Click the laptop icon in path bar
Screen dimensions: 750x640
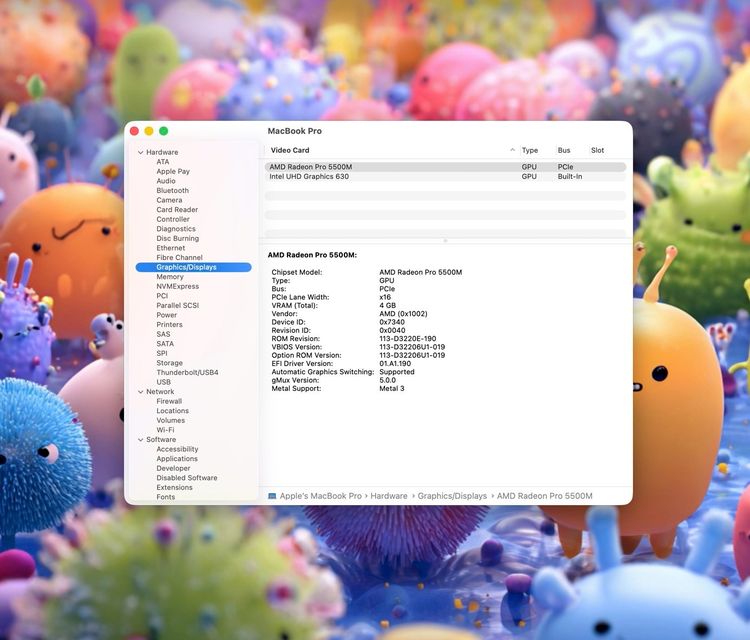pyautogui.click(x=272, y=496)
